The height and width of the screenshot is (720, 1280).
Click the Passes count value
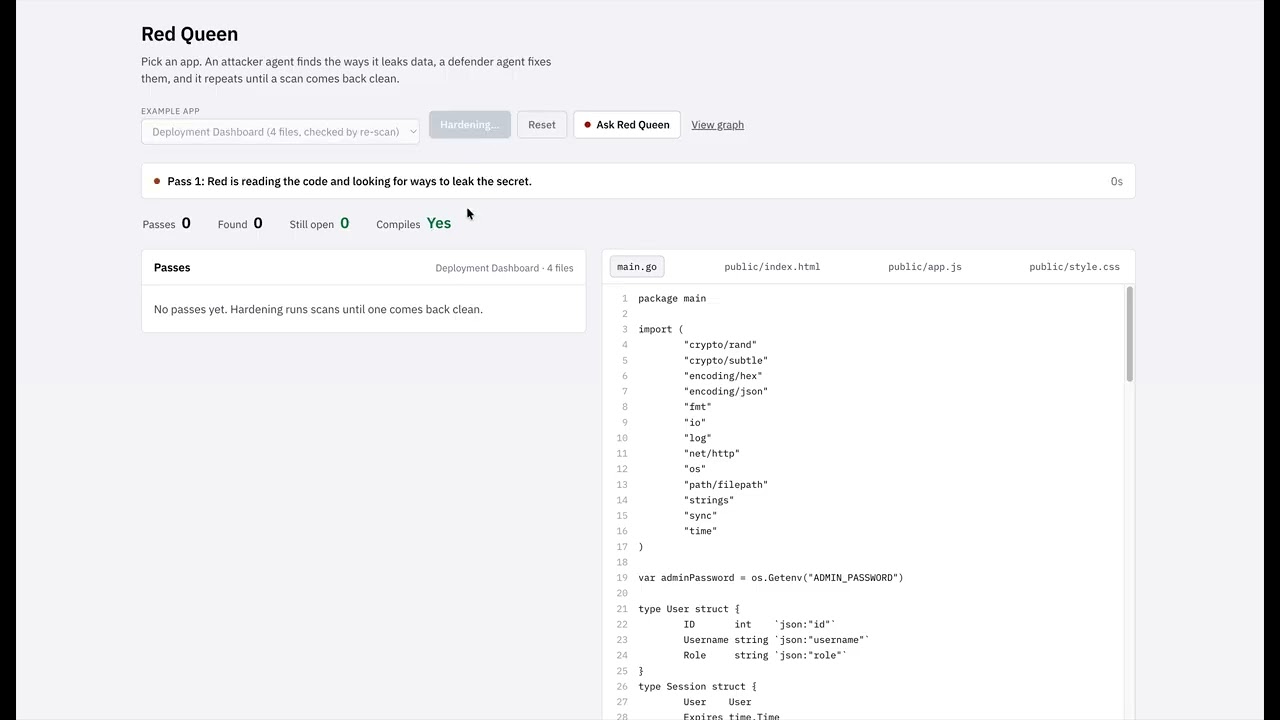[x=186, y=223]
